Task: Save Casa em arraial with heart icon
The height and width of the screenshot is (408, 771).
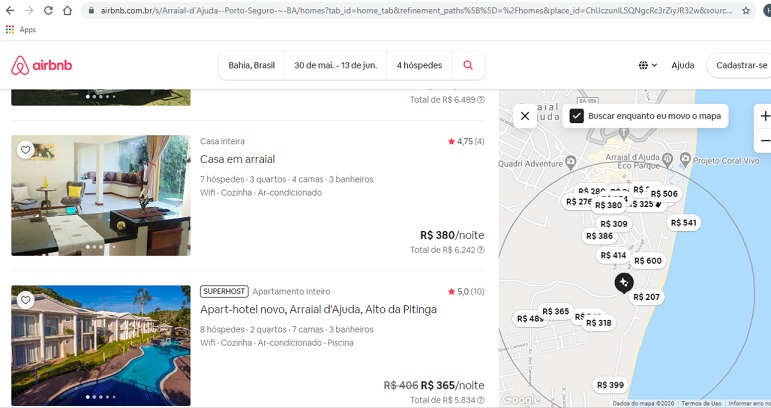Action: tap(26, 150)
